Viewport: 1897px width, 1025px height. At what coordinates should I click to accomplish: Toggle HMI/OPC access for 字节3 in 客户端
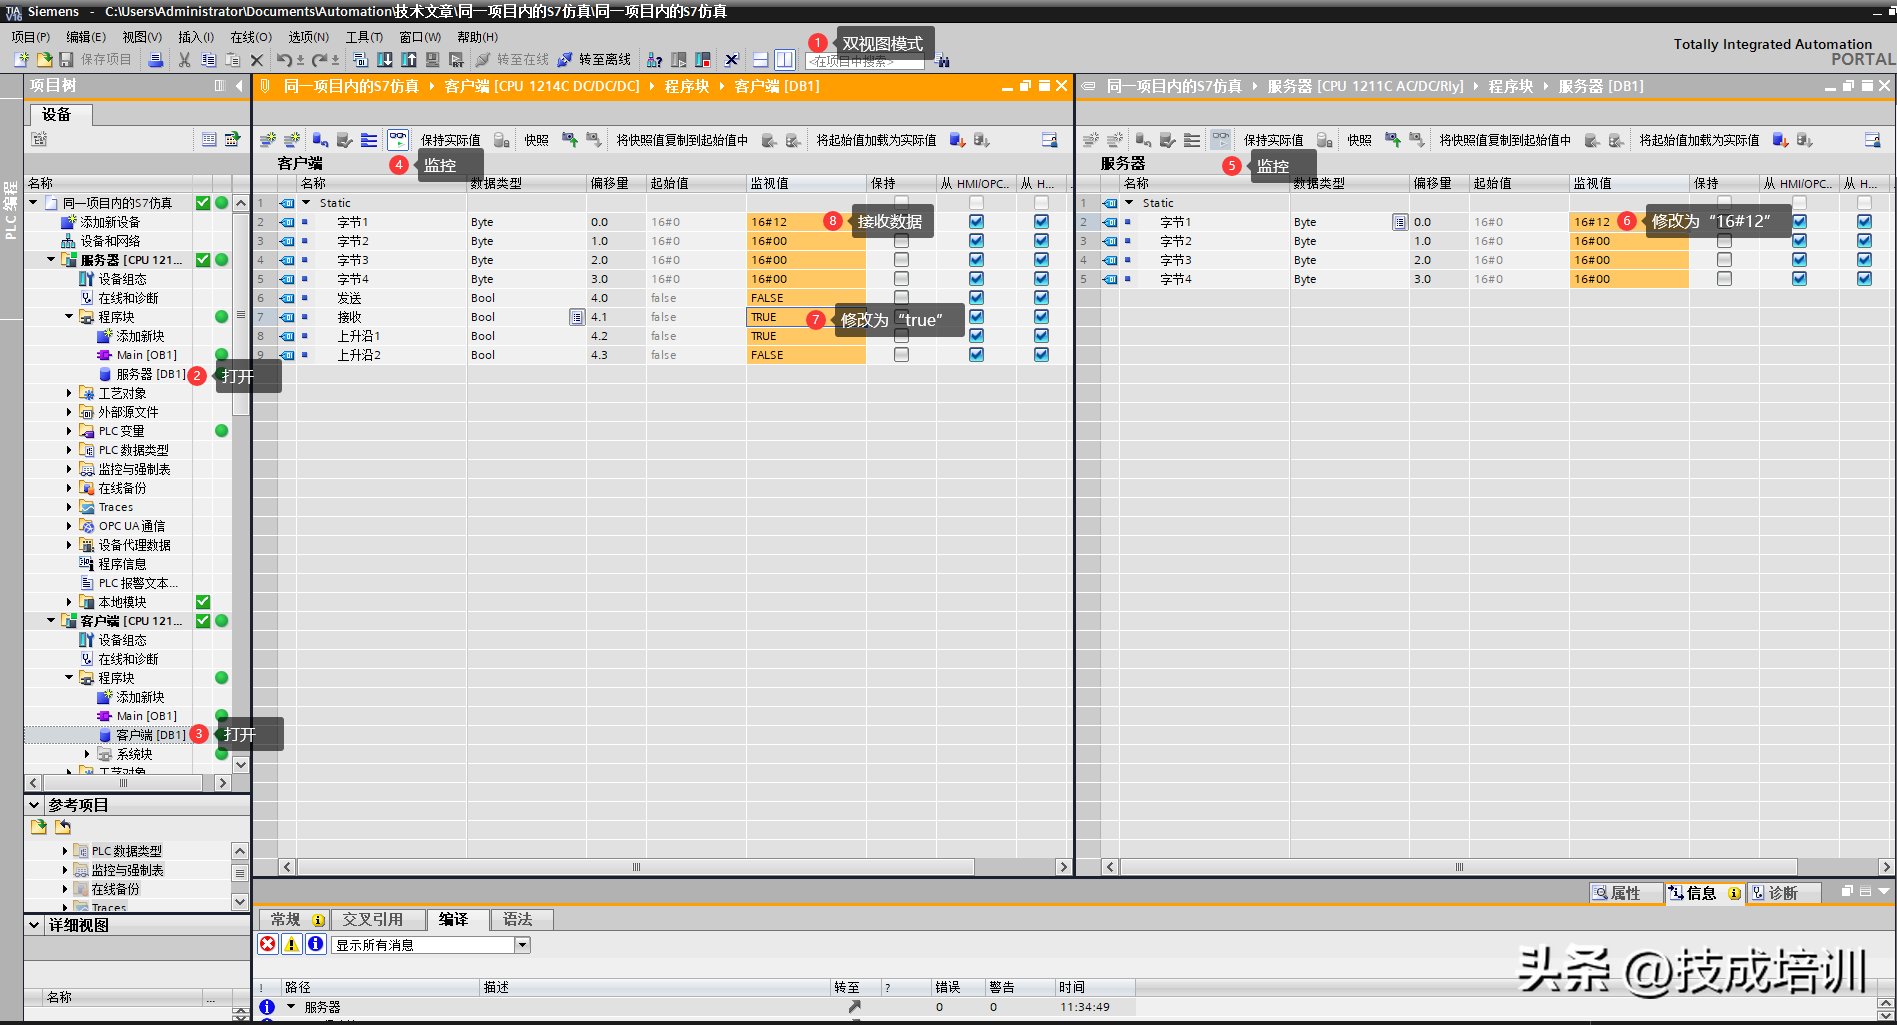point(976,260)
